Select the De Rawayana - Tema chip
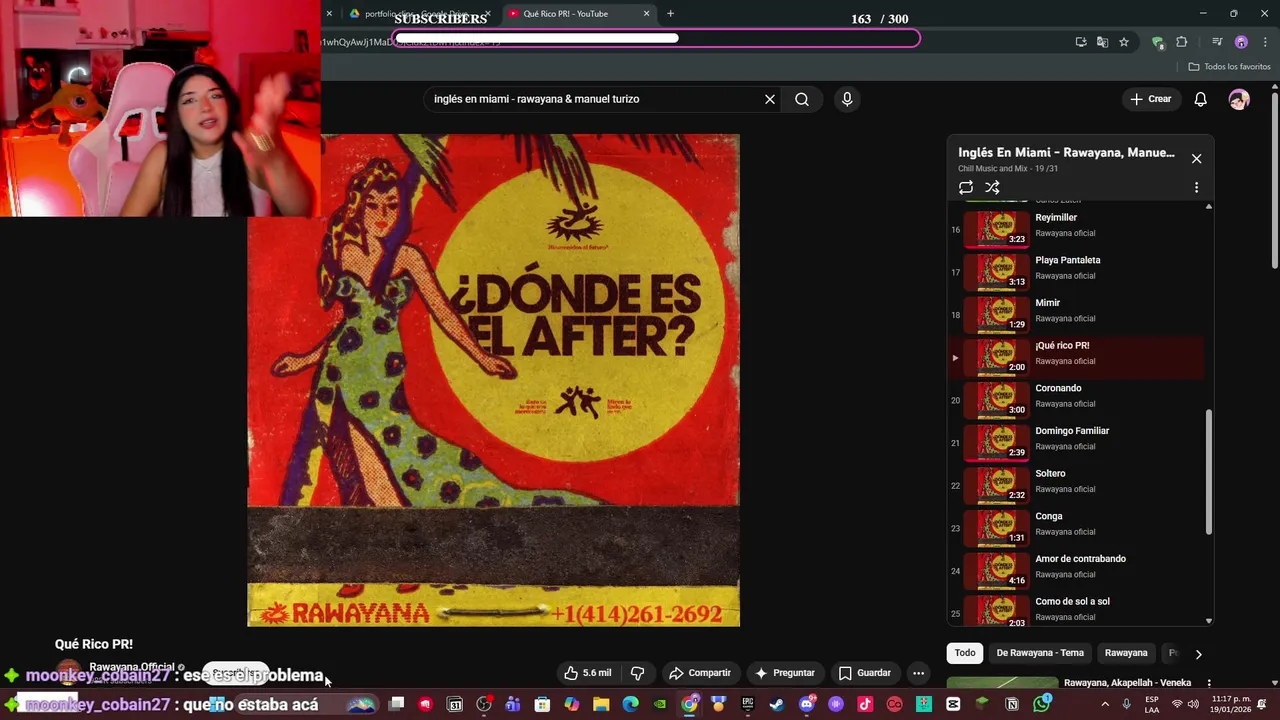The height and width of the screenshot is (720, 1280). click(x=1040, y=653)
